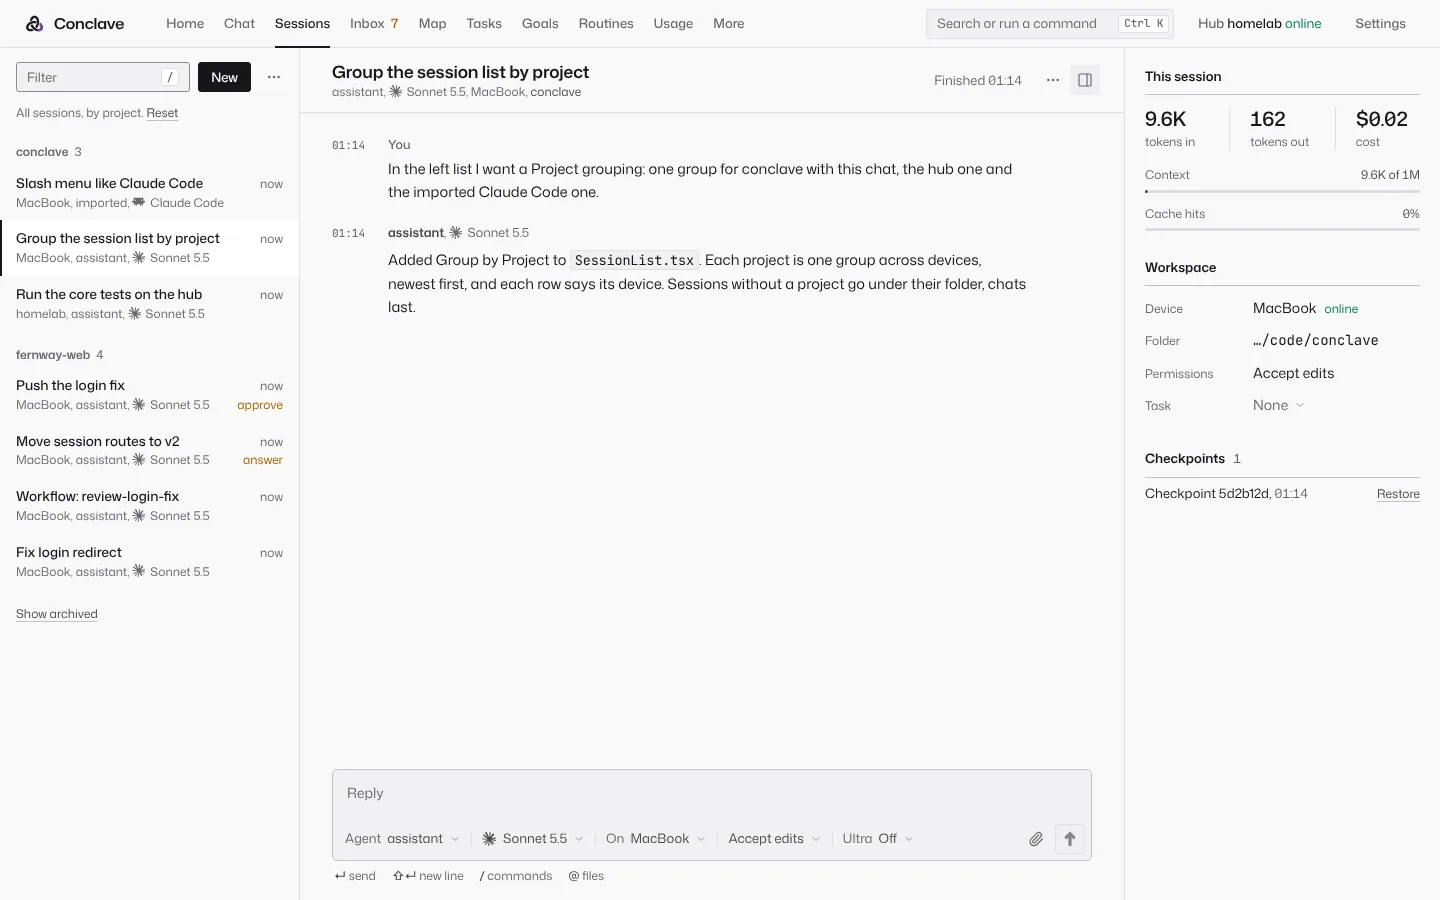Open session Fix login redirect
1440x900 pixels.
point(149,562)
